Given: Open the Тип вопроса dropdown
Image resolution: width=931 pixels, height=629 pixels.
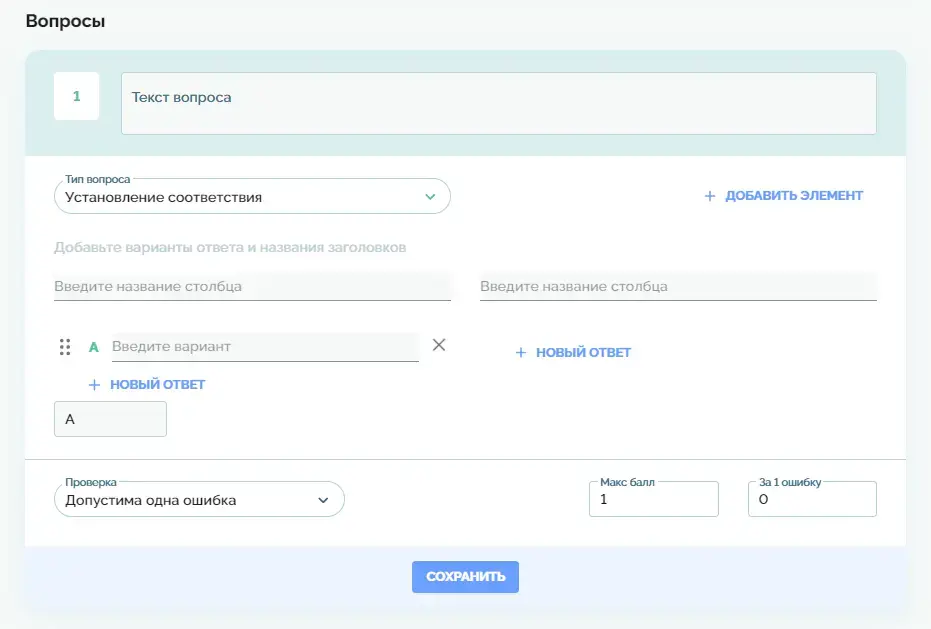Looking at the screenshot, I should pyautogui.click(x=252, y=197).
